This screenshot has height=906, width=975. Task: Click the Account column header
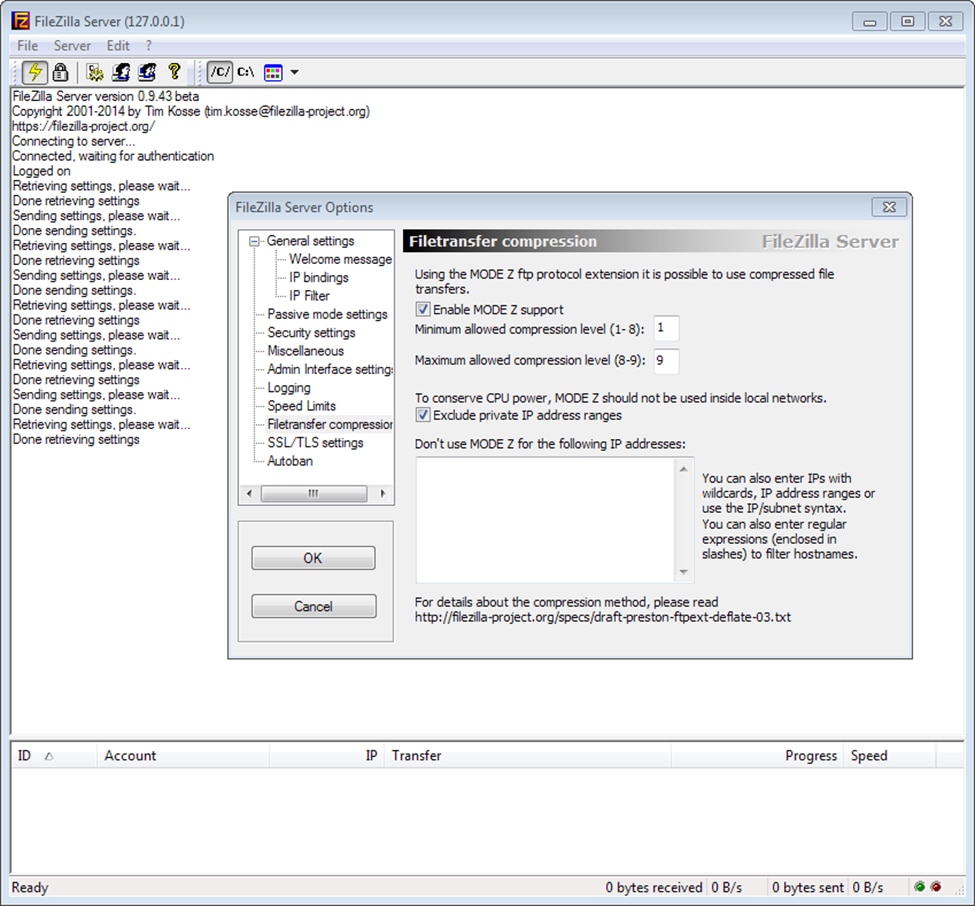(183, 756)
